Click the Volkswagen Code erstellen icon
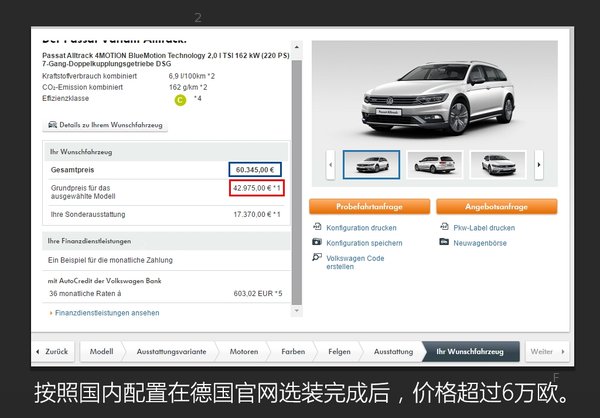Viewport: 600px width, 418px height. [x=317, y=257]
